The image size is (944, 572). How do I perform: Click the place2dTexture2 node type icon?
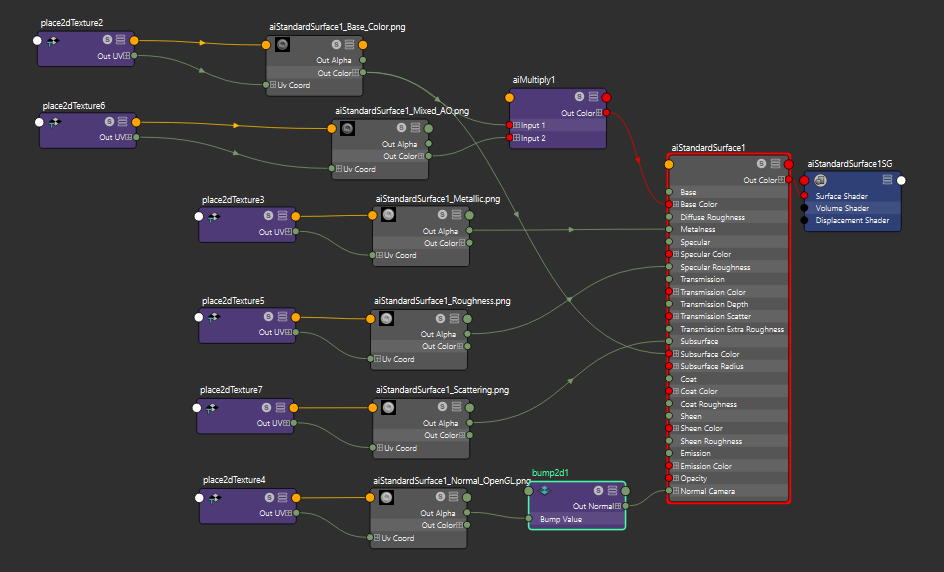pyautogui.click(x=53, y=41)
